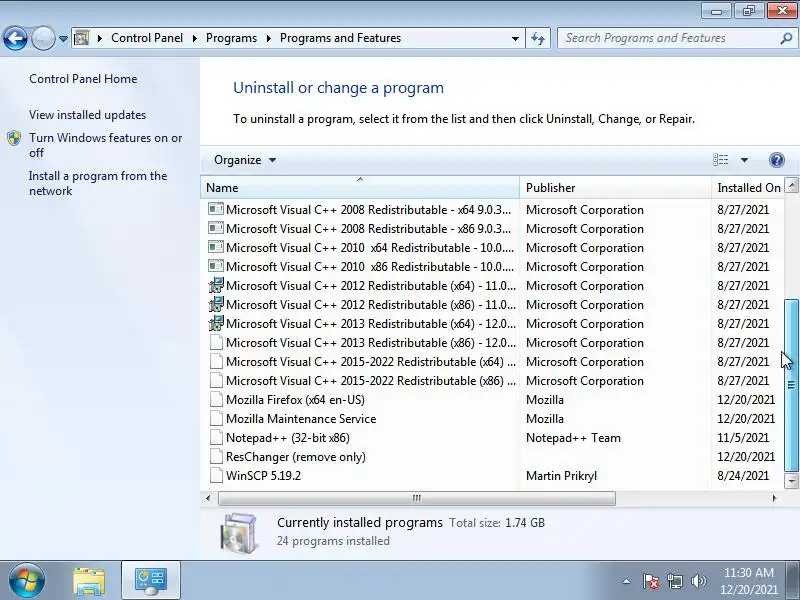Expand the arrow after Programs breadcrumb
The width and height of the screenshot is (800, 600).
click(268, 38)
